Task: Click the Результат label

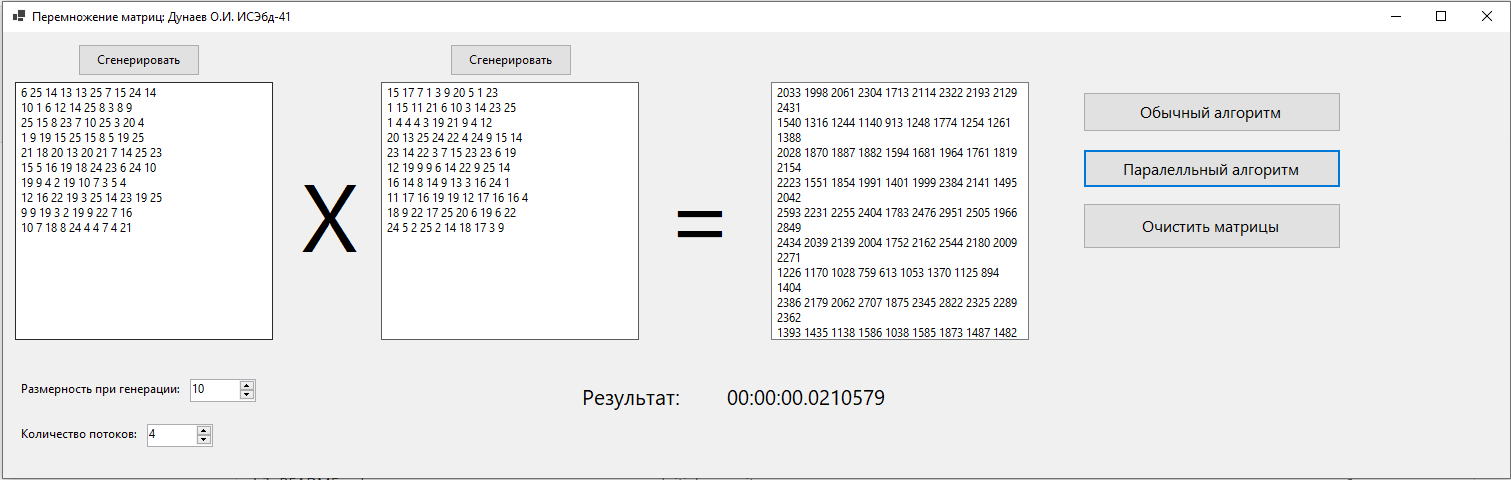Action: coord(631,399)
